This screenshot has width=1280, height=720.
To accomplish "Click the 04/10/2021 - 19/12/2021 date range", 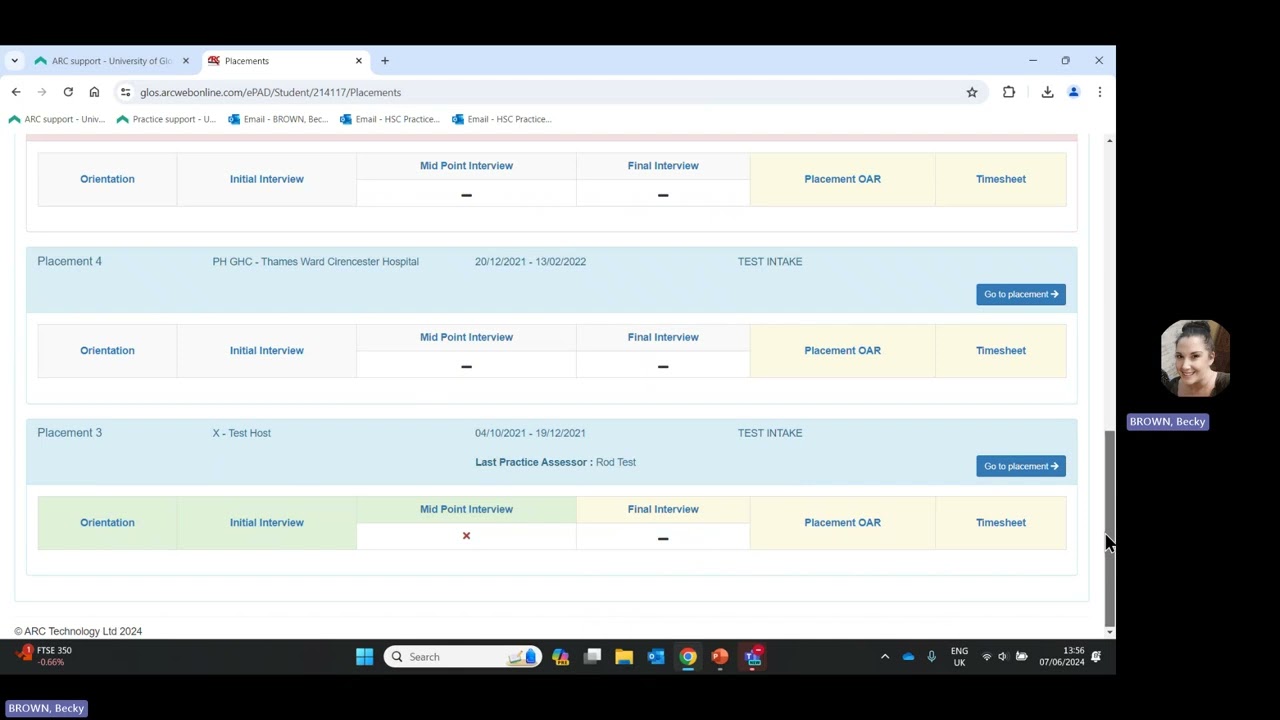I will pyautogui.click(x=530, y=433).
